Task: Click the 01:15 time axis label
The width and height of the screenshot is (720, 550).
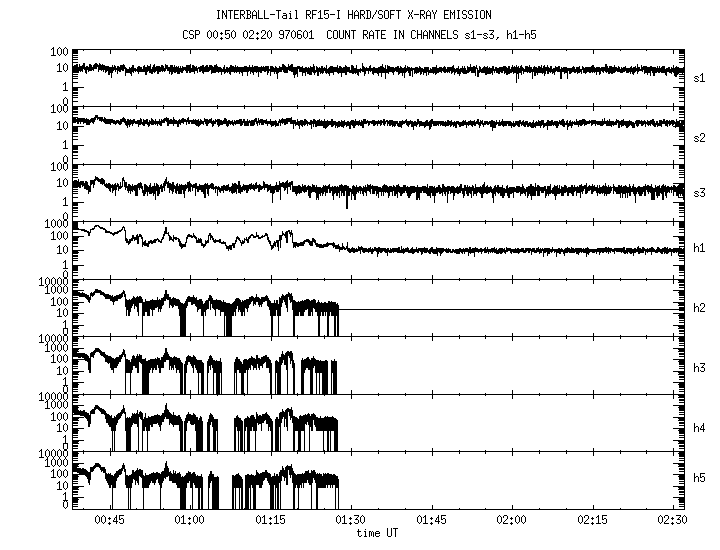Action: [270, 520]
